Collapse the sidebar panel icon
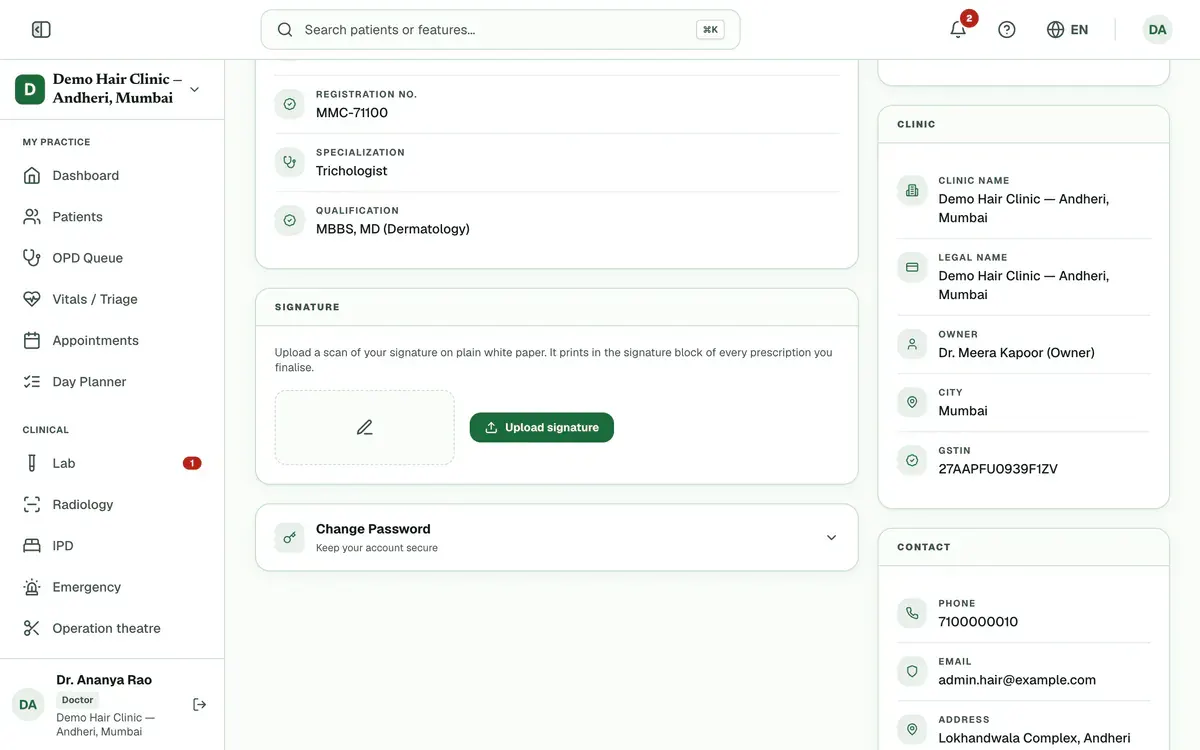This screenshot has width=1200, height=750. [x=41, y=30]
